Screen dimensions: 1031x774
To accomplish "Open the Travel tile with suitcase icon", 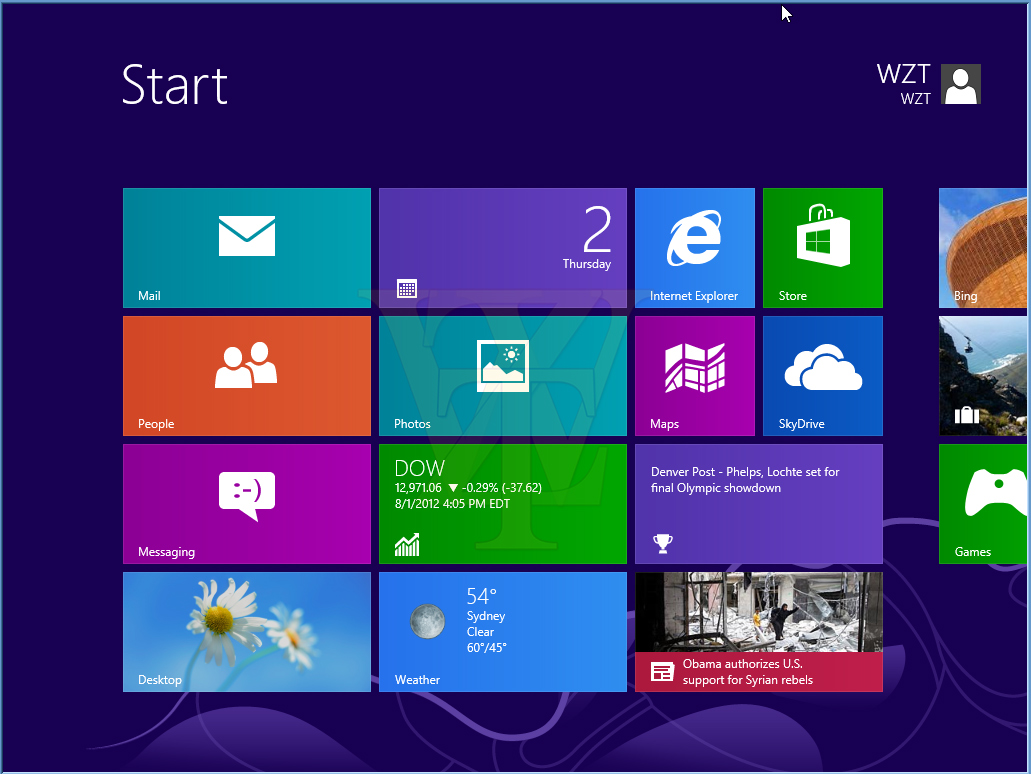I will pos(983,375).
